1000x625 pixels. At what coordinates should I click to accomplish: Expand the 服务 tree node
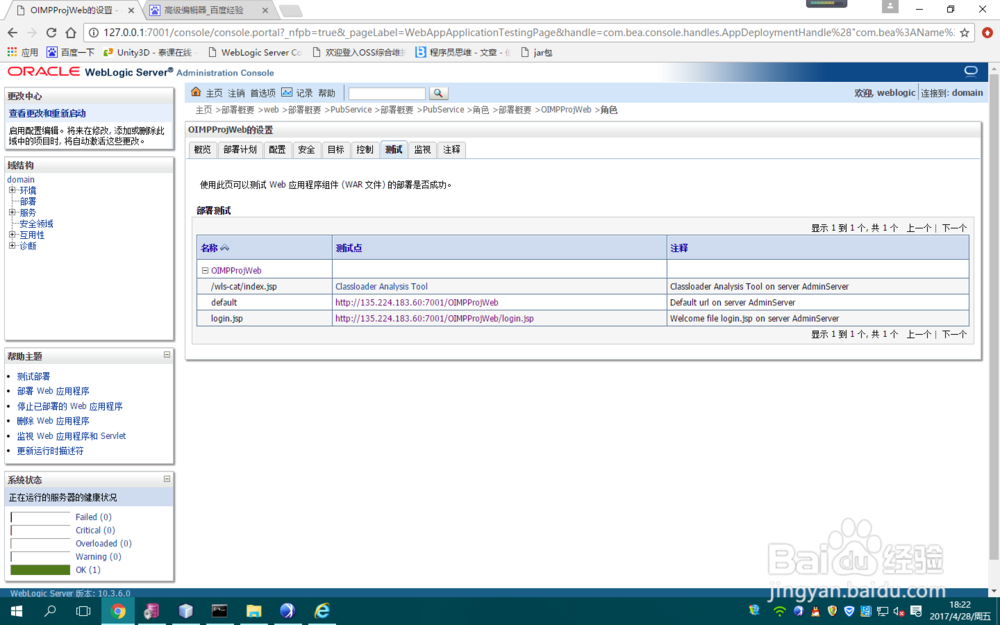pyautogui.click(x=12, y=212)
